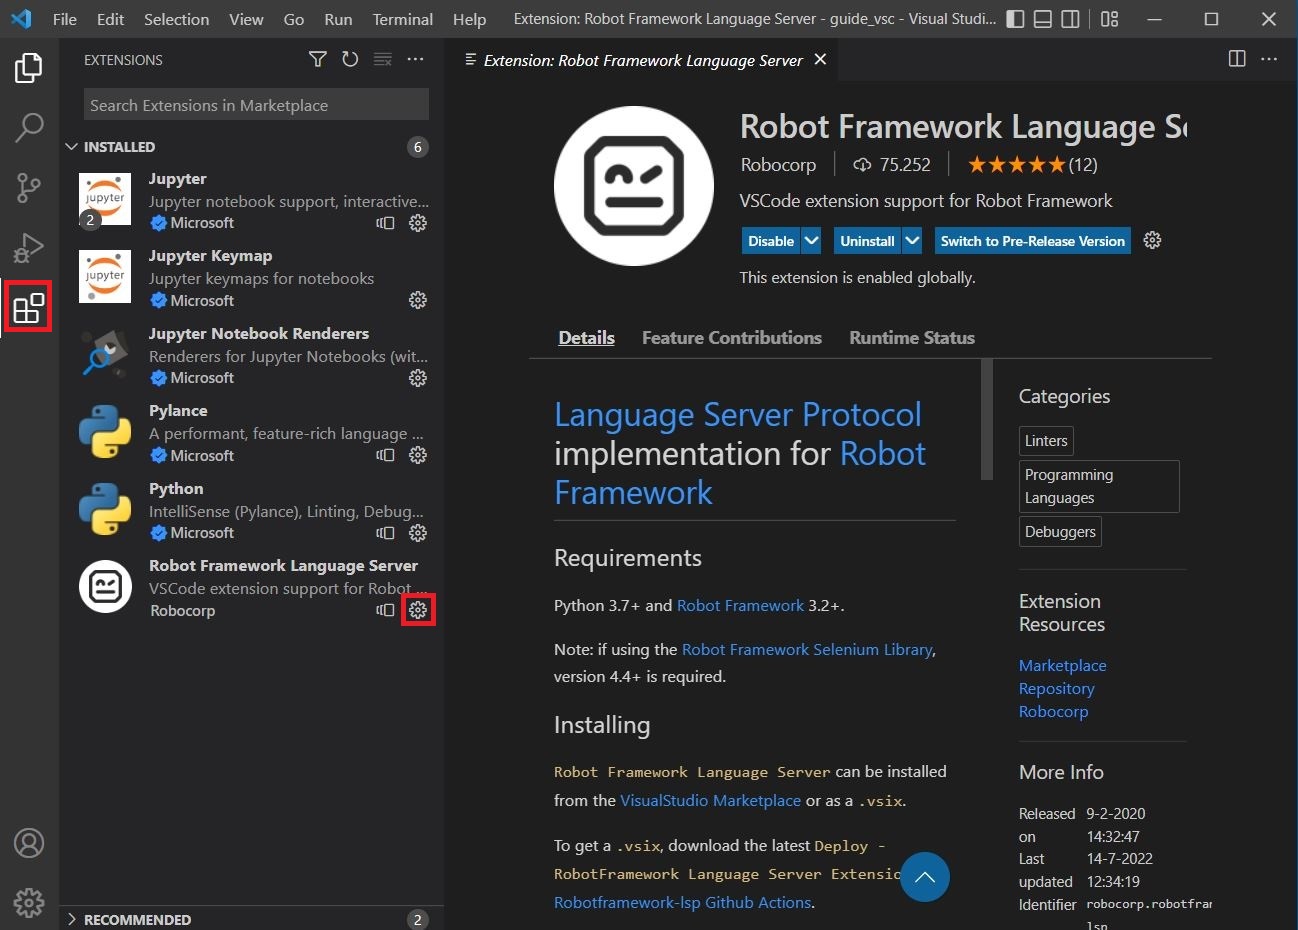
Task: Click the Linters category tag
Action: point(1046,441)
